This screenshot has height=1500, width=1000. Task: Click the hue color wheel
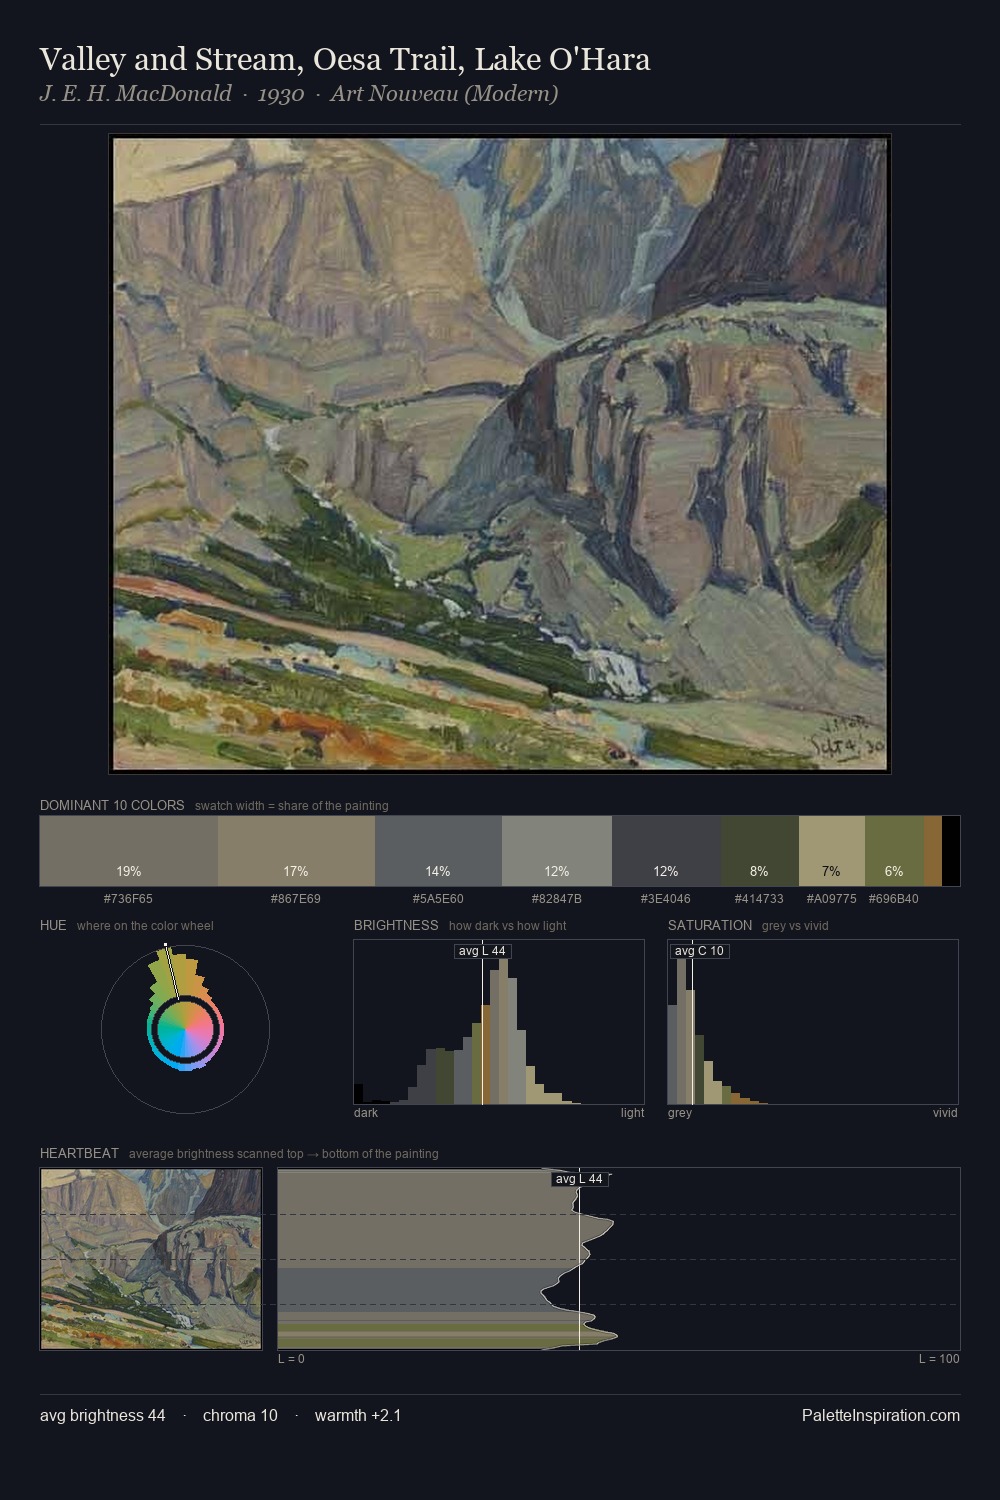[x=185, y=1029]
